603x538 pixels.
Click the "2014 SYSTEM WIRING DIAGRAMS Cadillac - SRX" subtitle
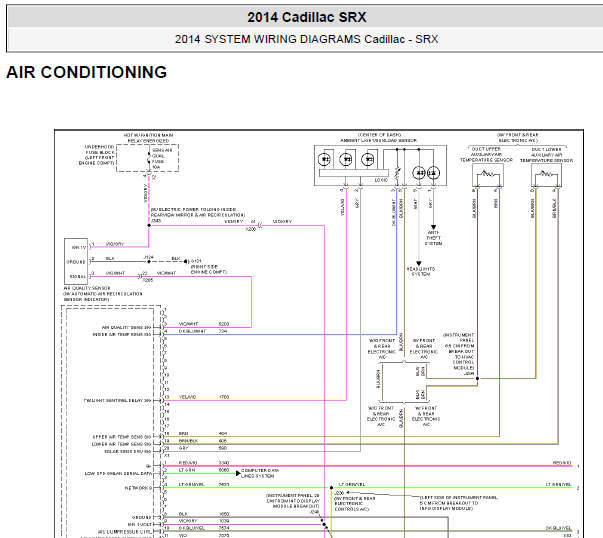coord(306,39)
